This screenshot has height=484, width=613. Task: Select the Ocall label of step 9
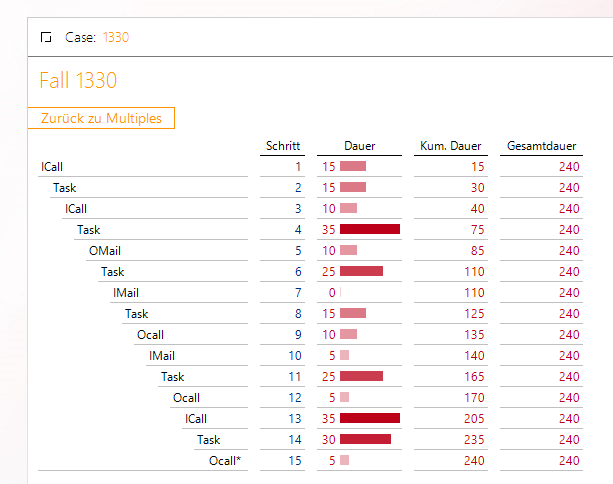(150, 335)
